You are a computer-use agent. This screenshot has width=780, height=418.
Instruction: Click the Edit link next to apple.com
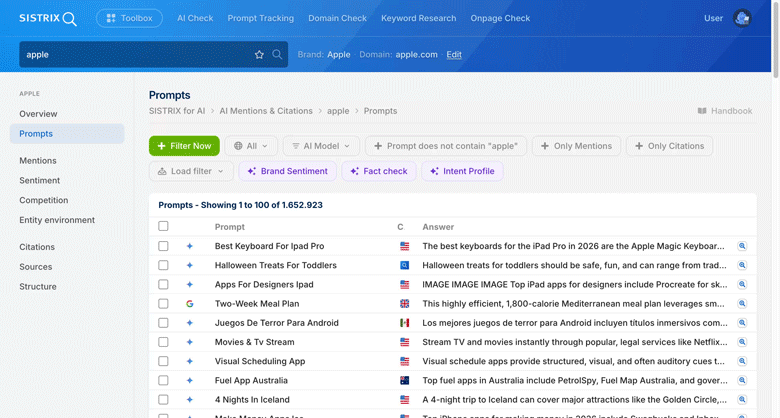[x=454, y=55]
